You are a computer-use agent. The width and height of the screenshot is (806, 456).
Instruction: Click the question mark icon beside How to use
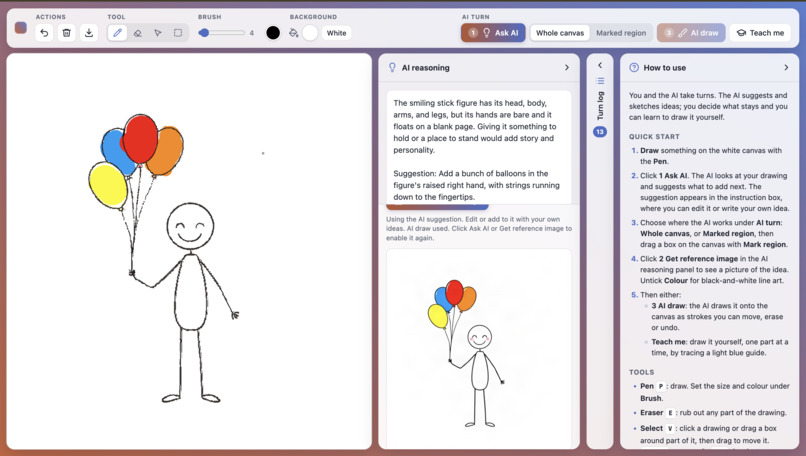point(634,67)
